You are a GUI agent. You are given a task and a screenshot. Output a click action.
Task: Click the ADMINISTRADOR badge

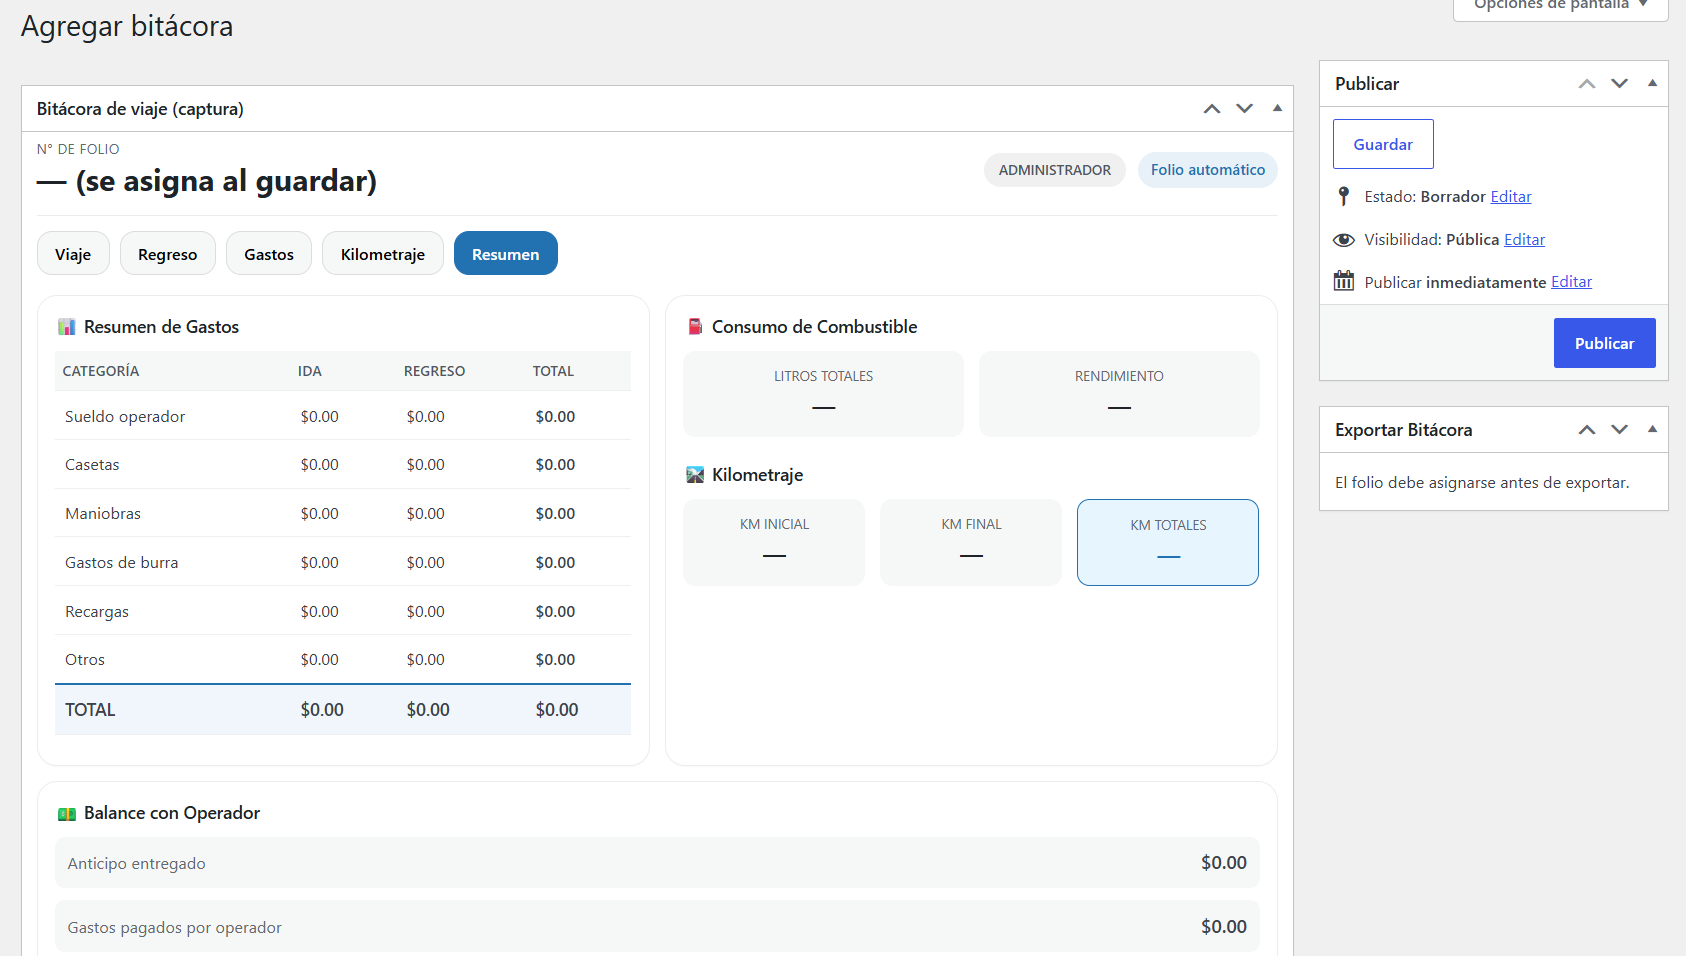(x=1055, y=170)
